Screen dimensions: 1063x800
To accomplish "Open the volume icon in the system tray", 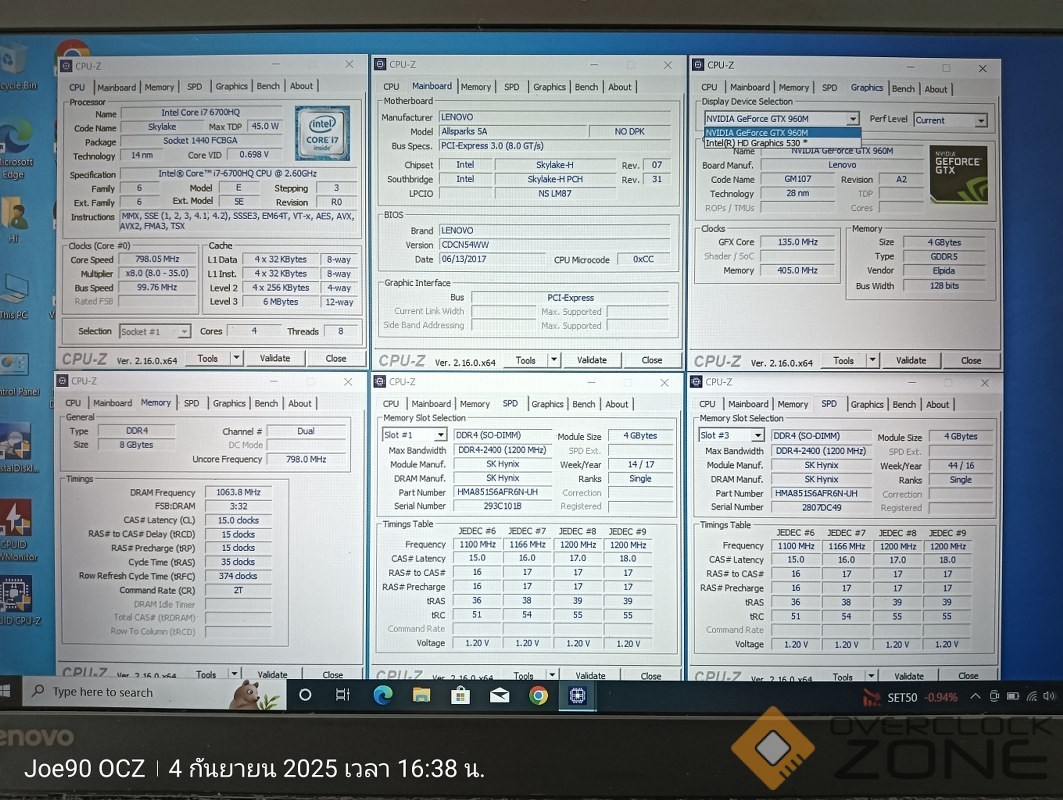I will tap(1049, 696).
